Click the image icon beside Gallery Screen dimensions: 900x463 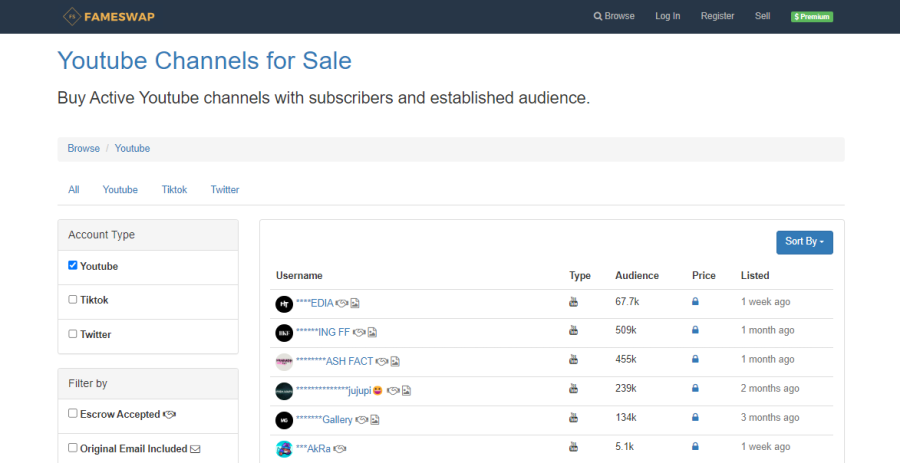click(375, 420)
